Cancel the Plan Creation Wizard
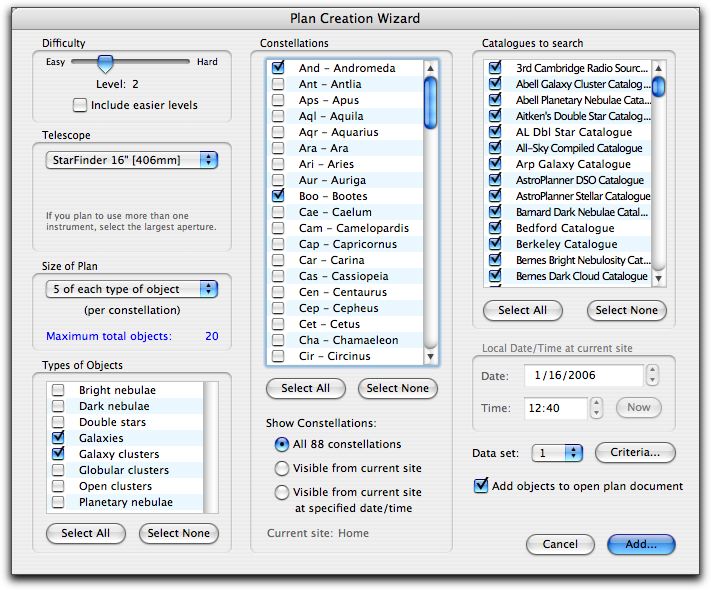 560,545
